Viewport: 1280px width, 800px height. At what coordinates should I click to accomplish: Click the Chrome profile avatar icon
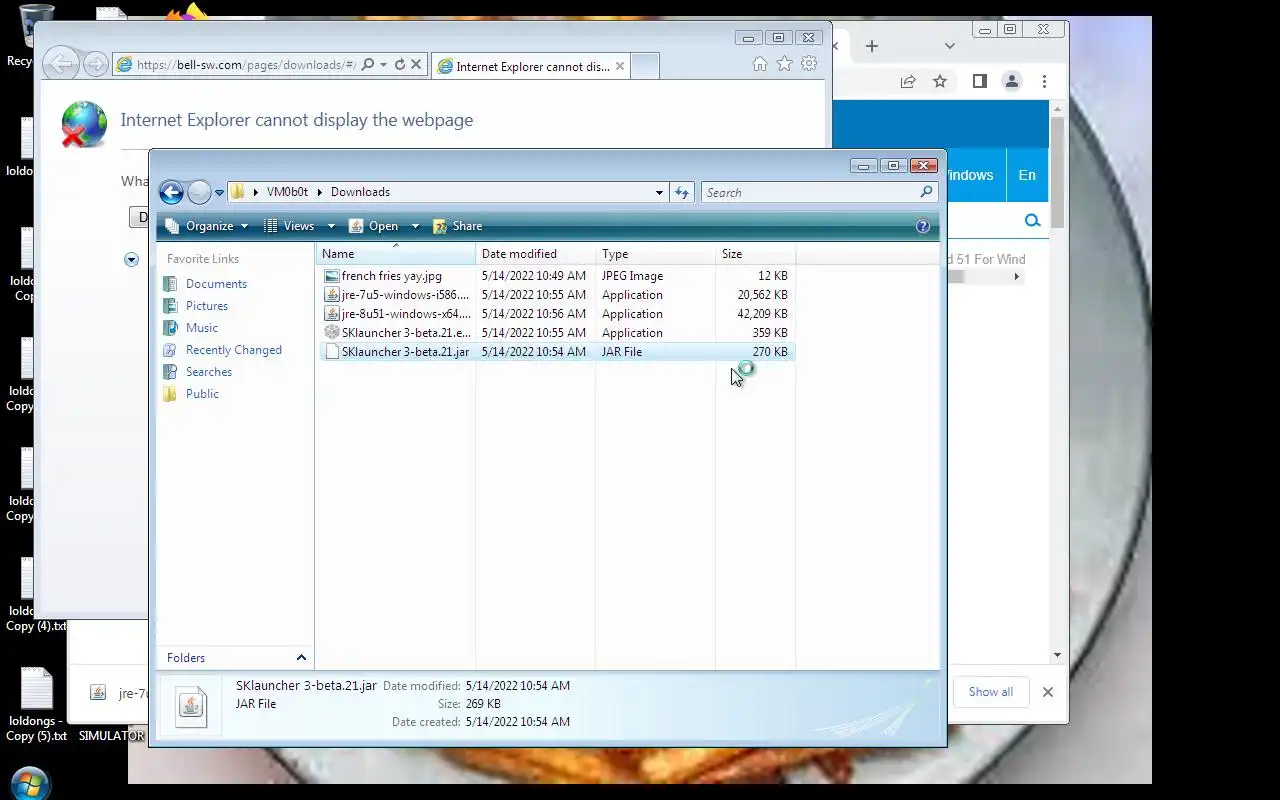pyautogui.click(x=1012, y=82)
